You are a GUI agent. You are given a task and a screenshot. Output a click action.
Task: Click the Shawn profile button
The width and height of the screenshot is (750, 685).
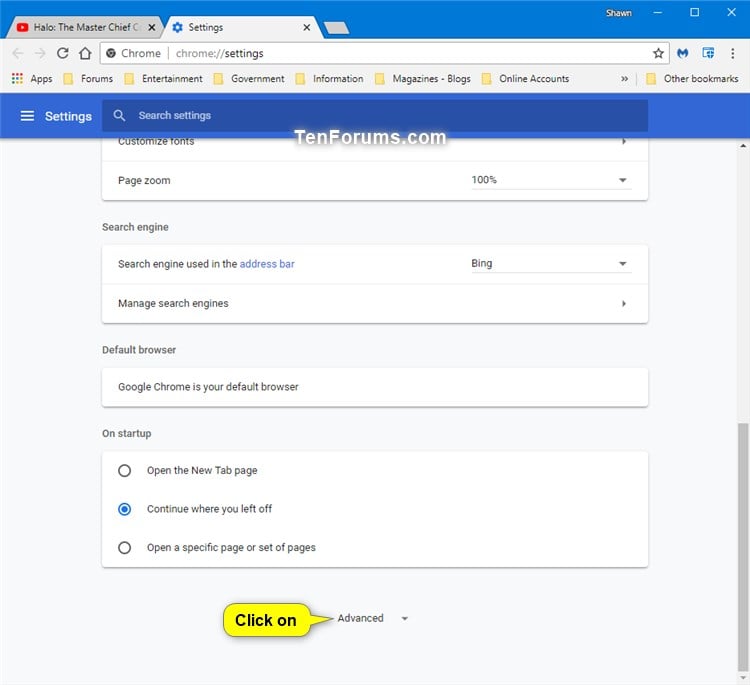618,13
